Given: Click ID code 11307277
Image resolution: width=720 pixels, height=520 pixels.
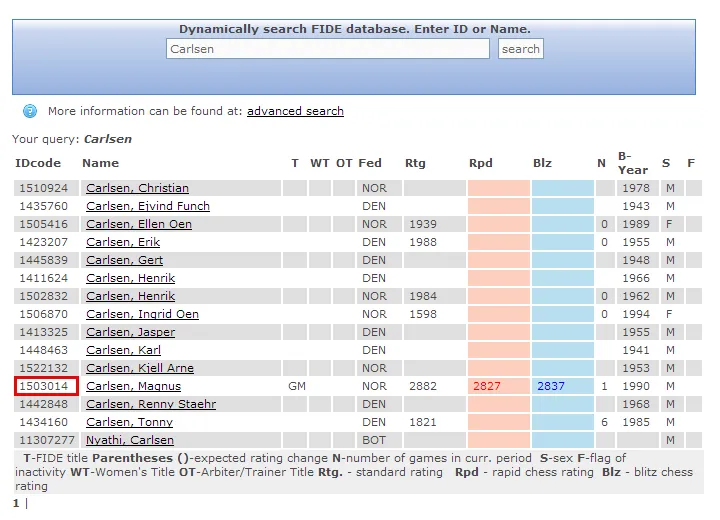Looking at the screenshot, I should pos(47,440).
